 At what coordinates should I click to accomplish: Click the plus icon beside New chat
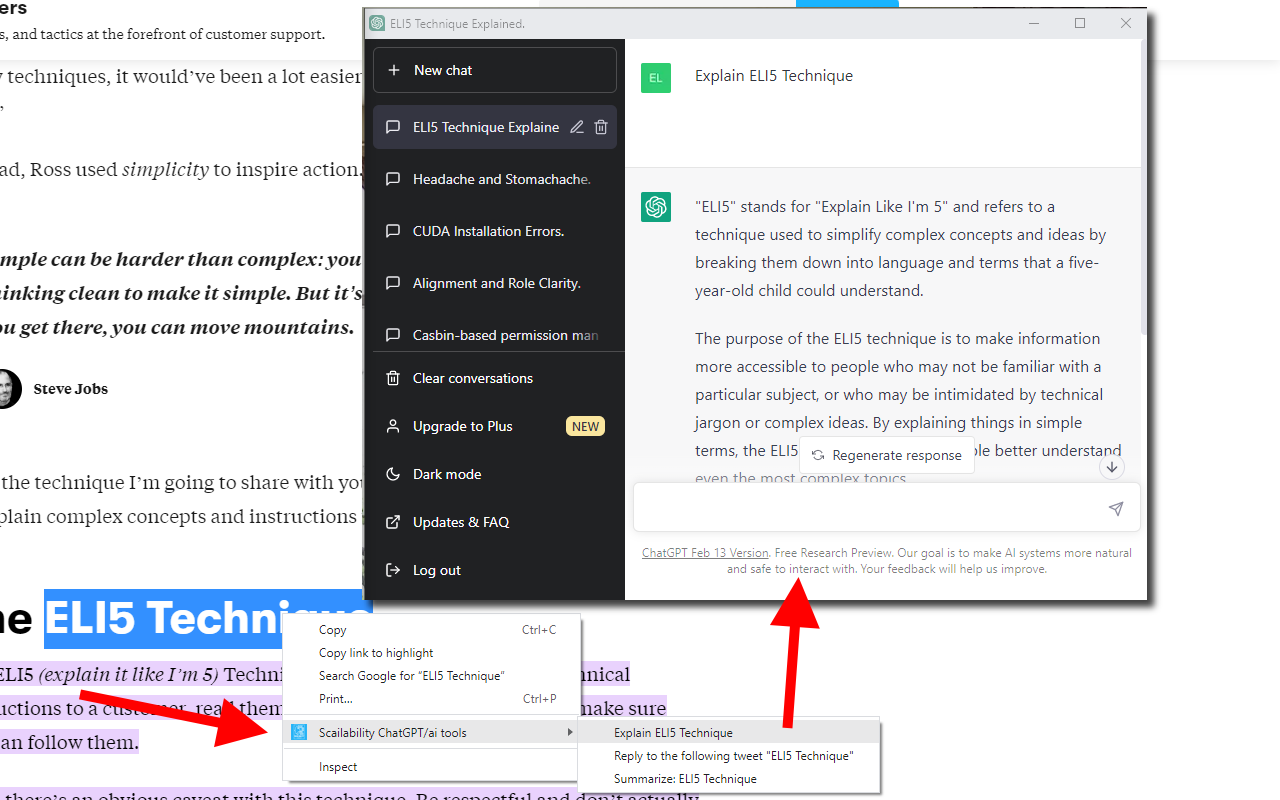tap(394, 70)
